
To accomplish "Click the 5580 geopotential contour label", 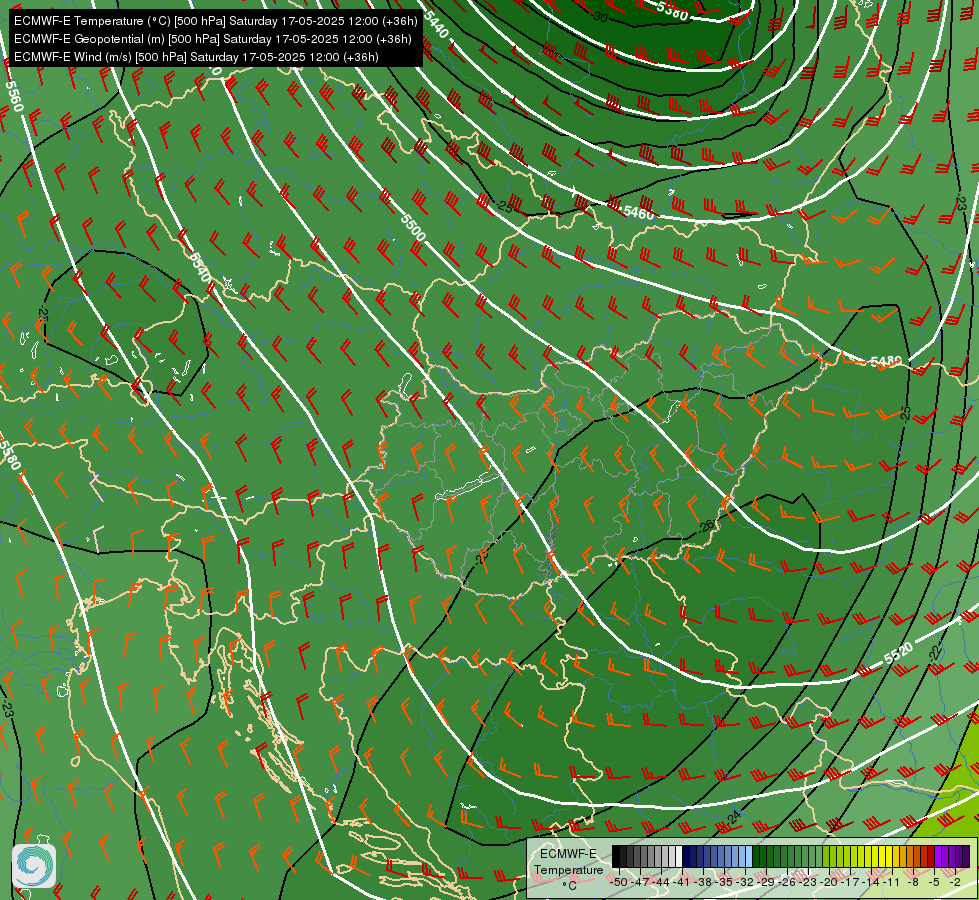I will point(9,454).
